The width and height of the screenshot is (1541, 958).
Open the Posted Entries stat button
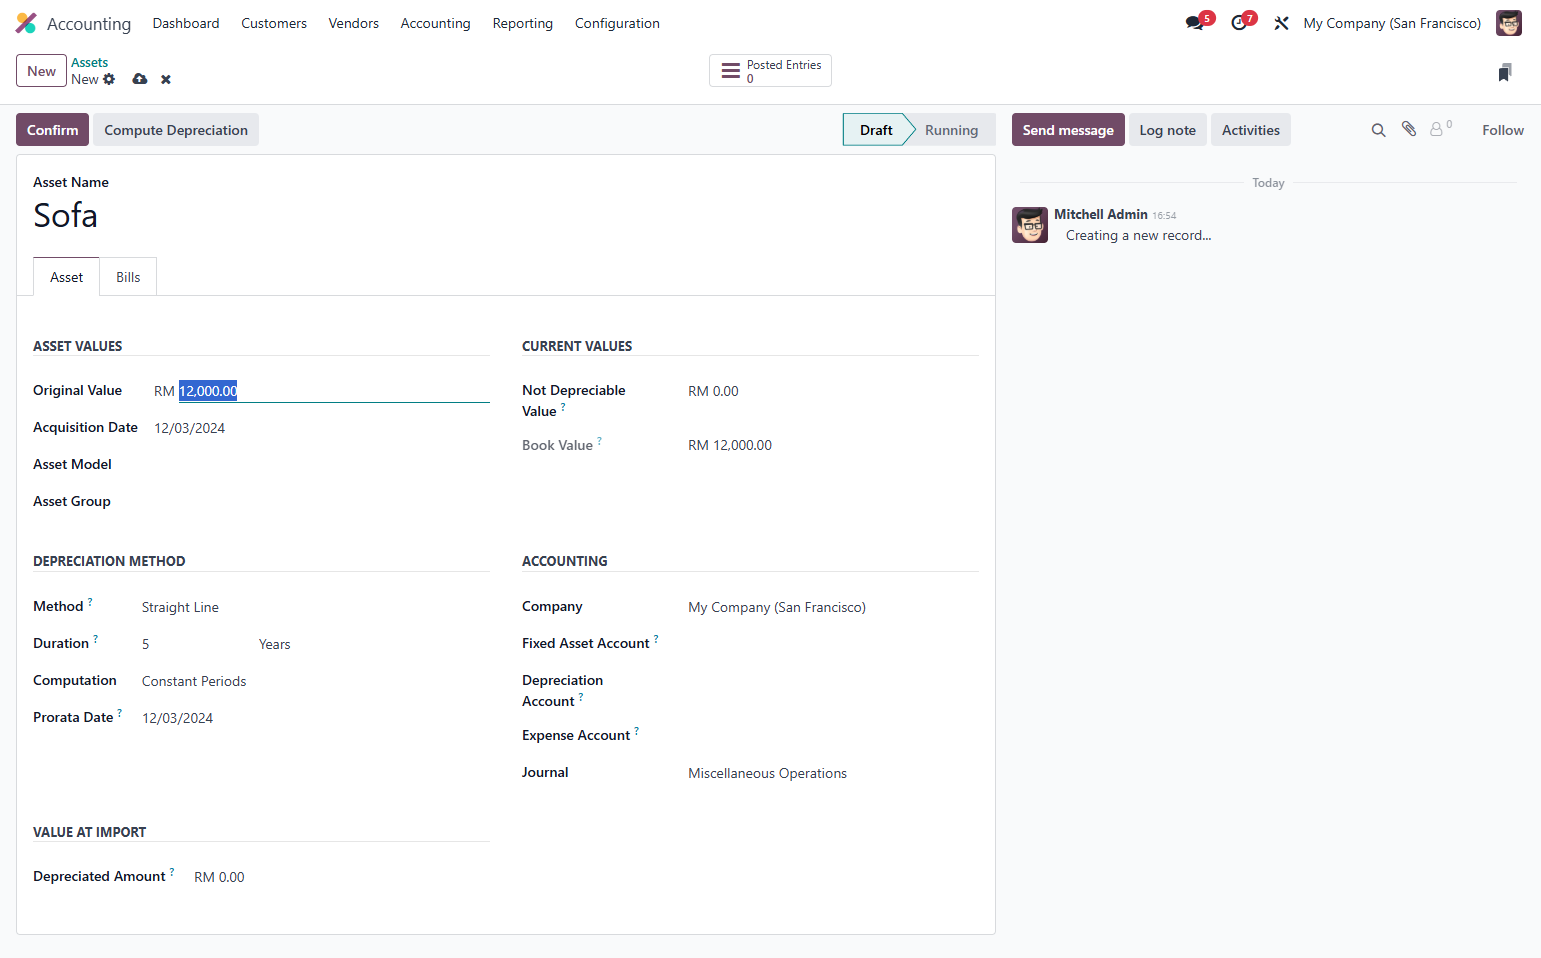770,71
